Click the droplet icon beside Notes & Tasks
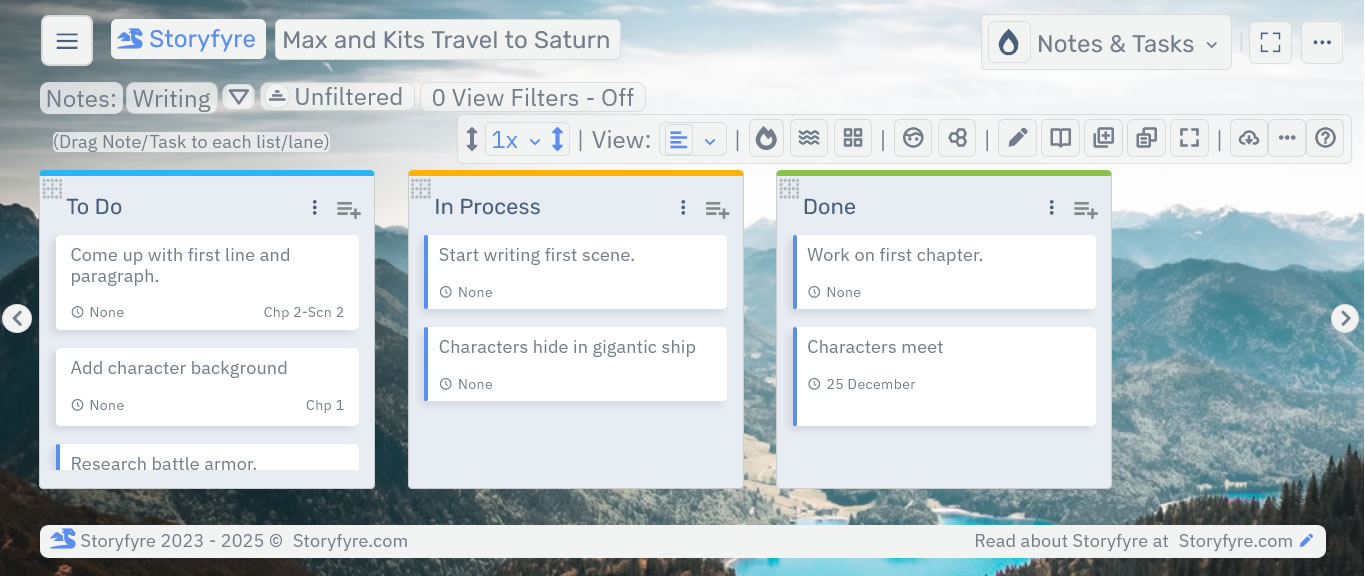The width and height of the screenshot is (1365, 576). [1008, 42]
